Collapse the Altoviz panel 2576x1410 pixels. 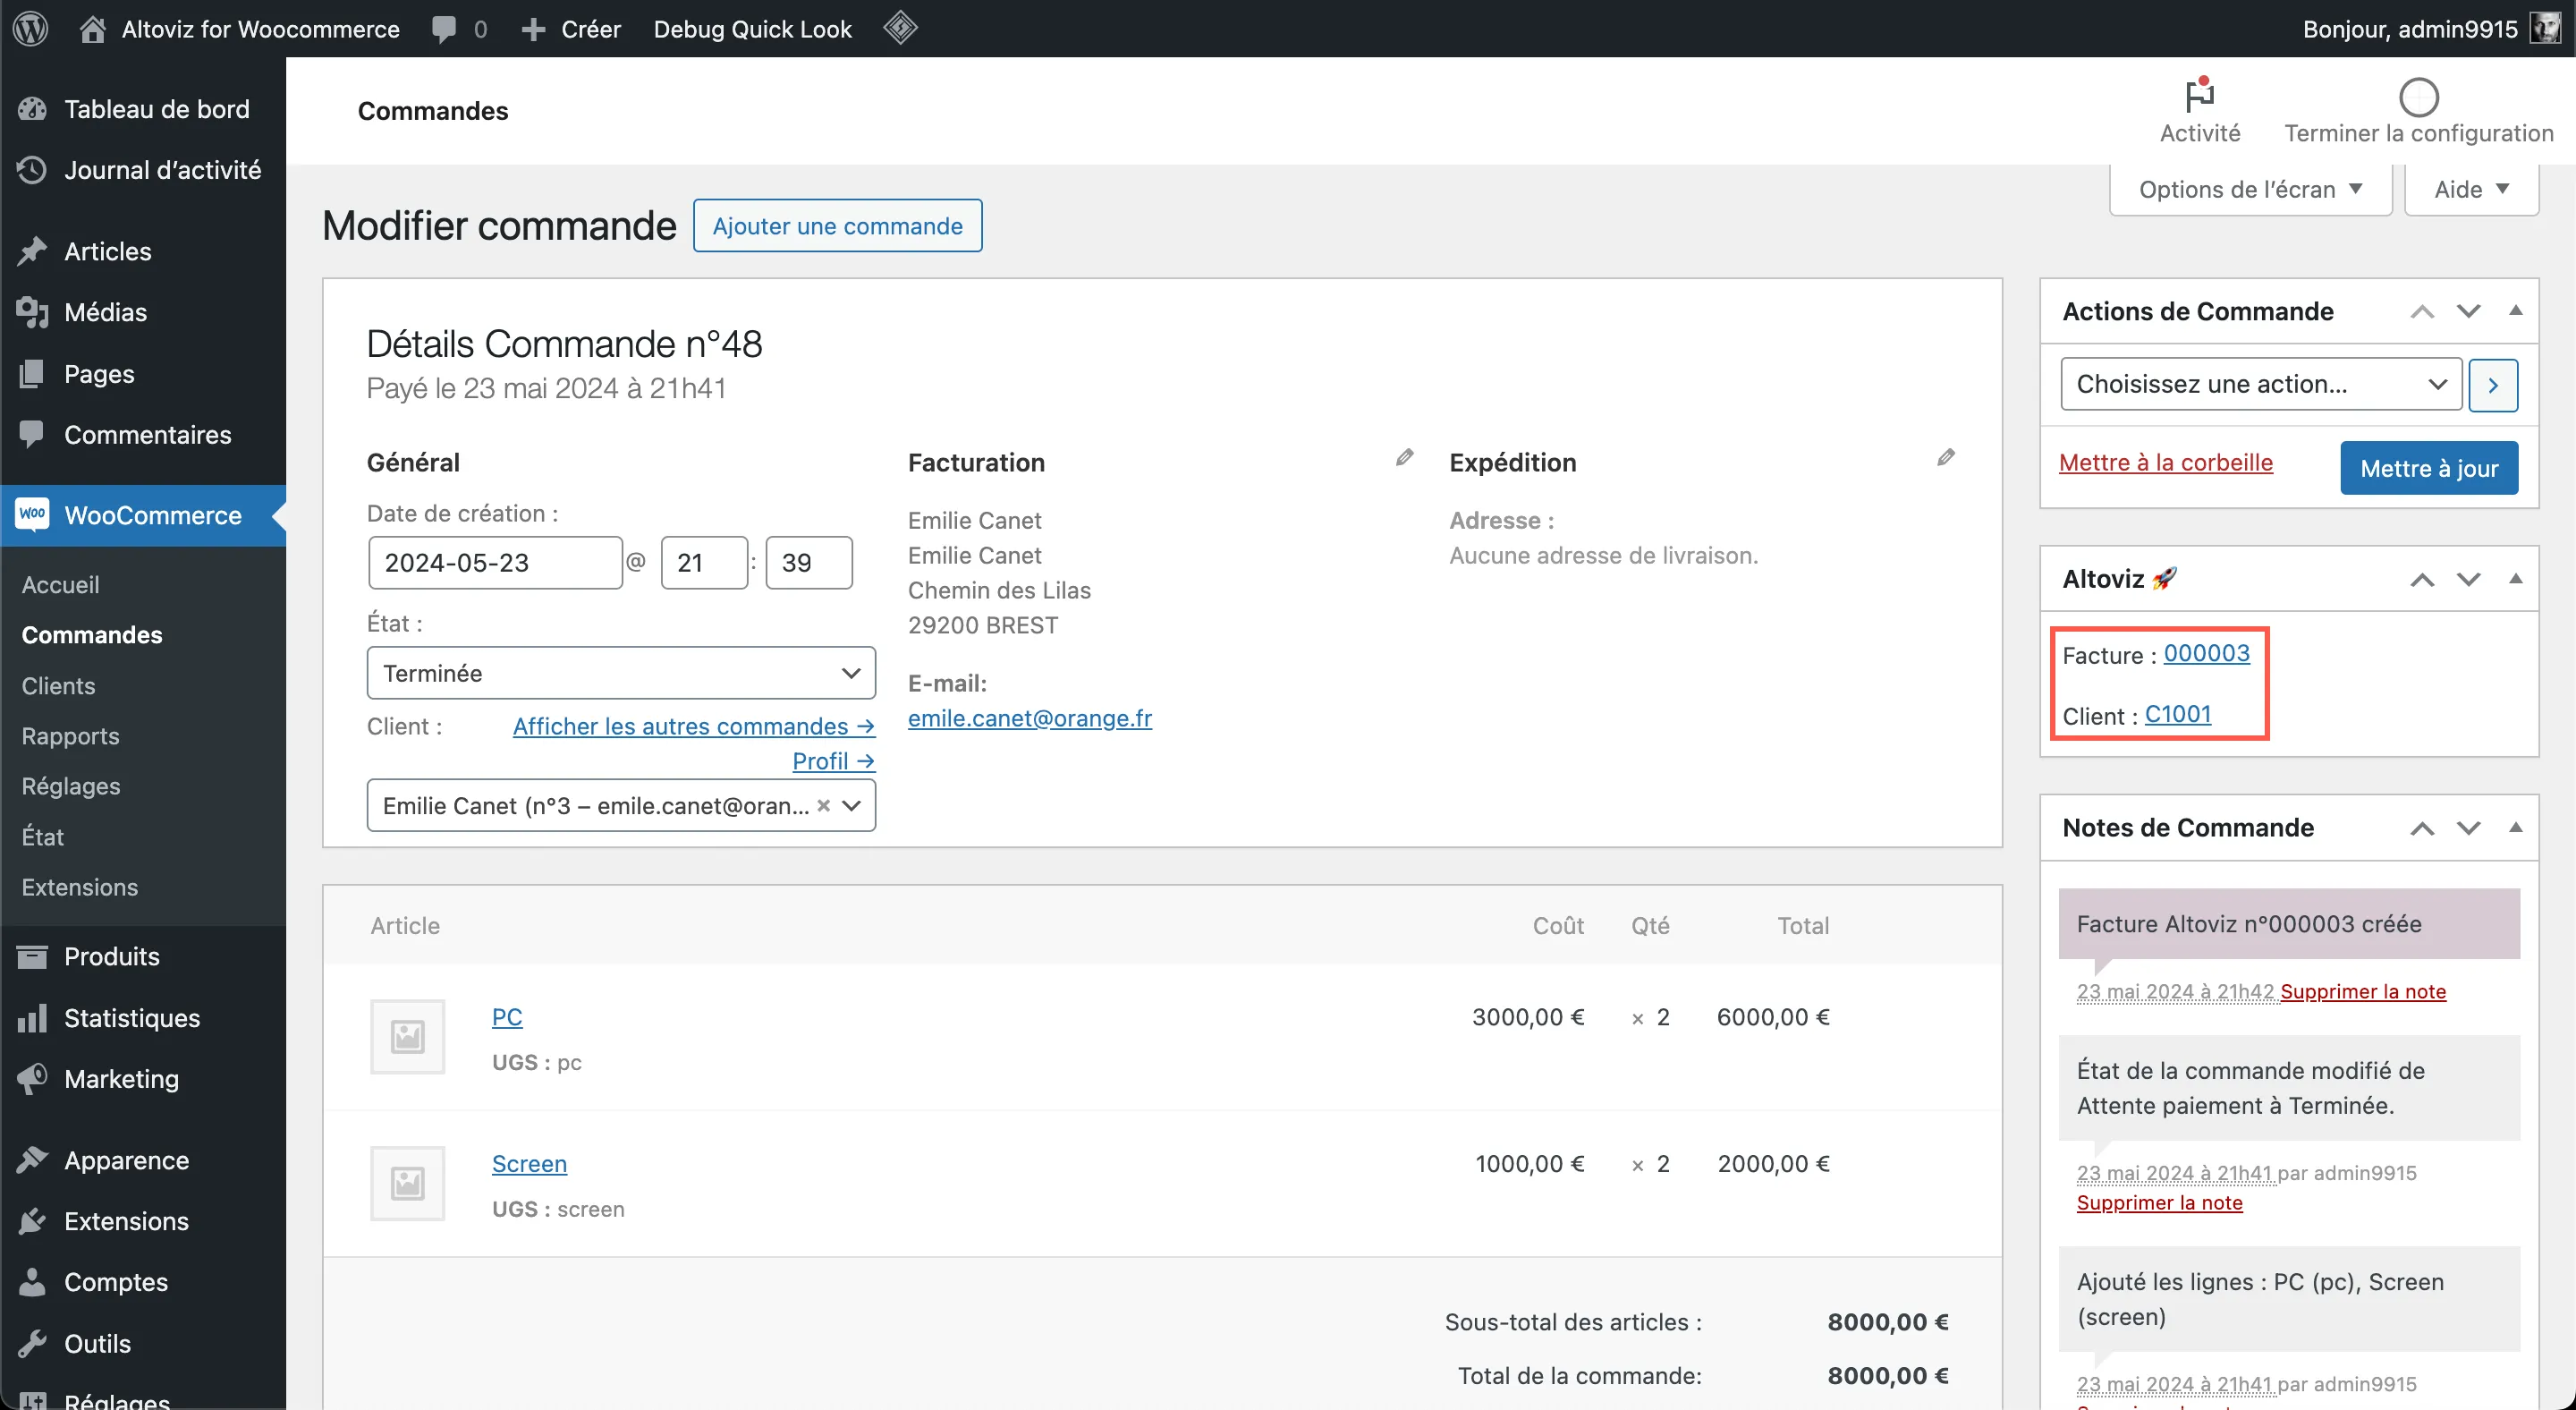(x=2516, y=578)
